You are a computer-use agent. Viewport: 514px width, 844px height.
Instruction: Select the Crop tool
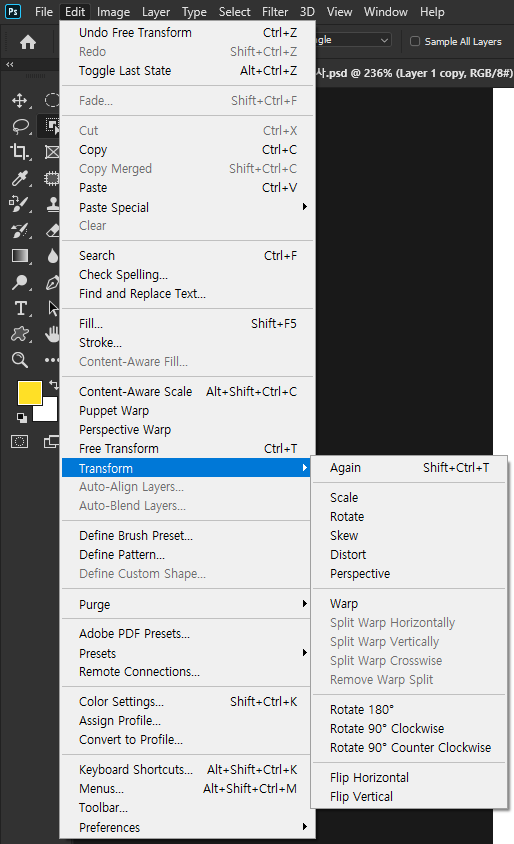click(20, 152)
